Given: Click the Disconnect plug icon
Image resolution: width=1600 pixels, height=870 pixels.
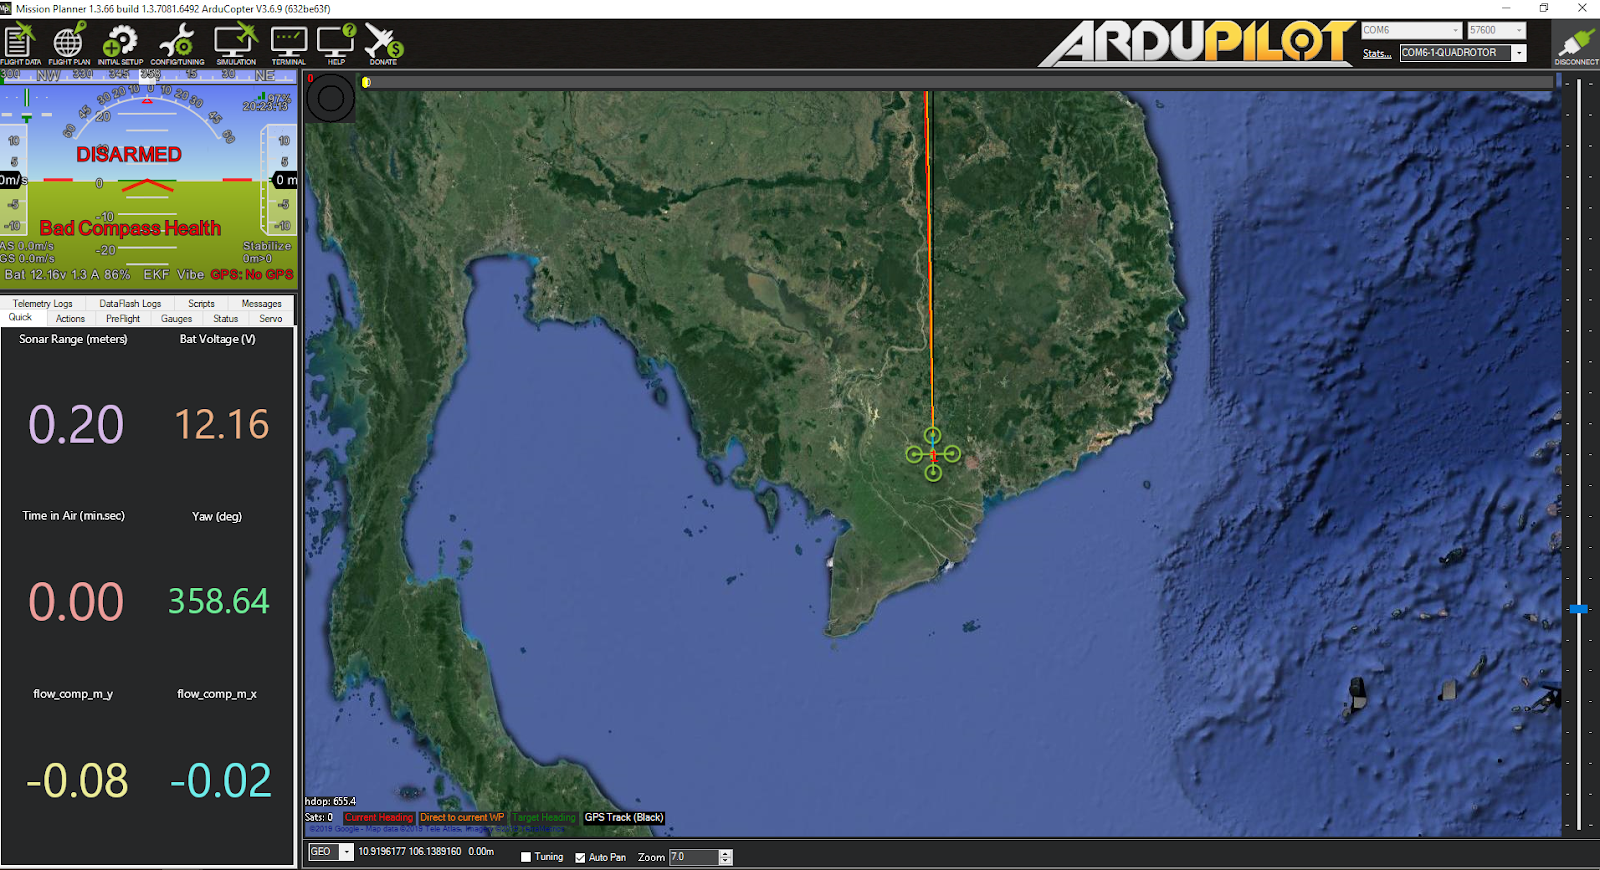Looking at the screenshot, I should coord(1576,45).
